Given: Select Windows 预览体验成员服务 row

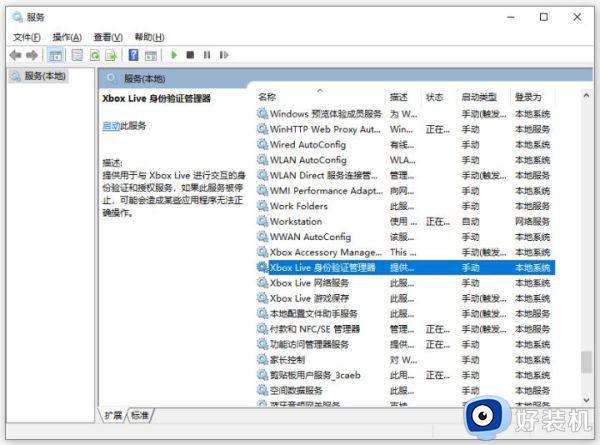Looking at the screenshot, I should (x=406, y=114).
